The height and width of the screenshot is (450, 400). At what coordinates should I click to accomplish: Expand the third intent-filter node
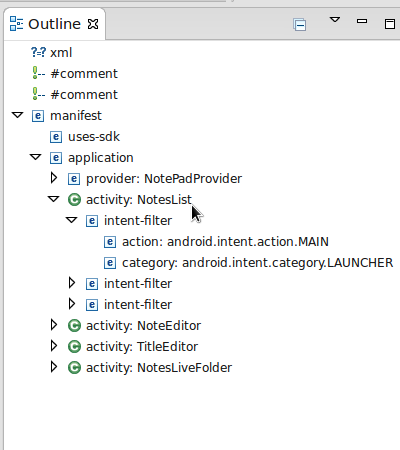click(72, 304)
